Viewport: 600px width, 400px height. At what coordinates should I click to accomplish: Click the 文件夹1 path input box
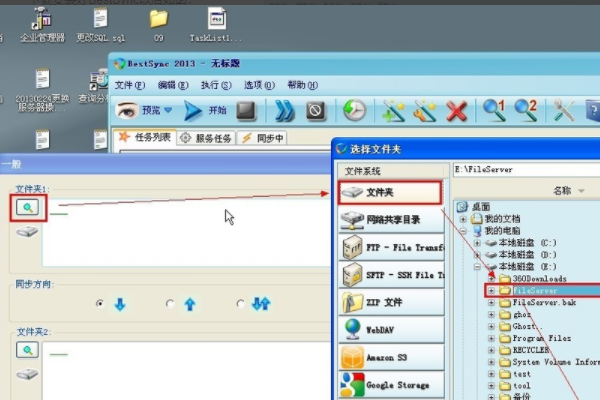click(x=187, y=232)
